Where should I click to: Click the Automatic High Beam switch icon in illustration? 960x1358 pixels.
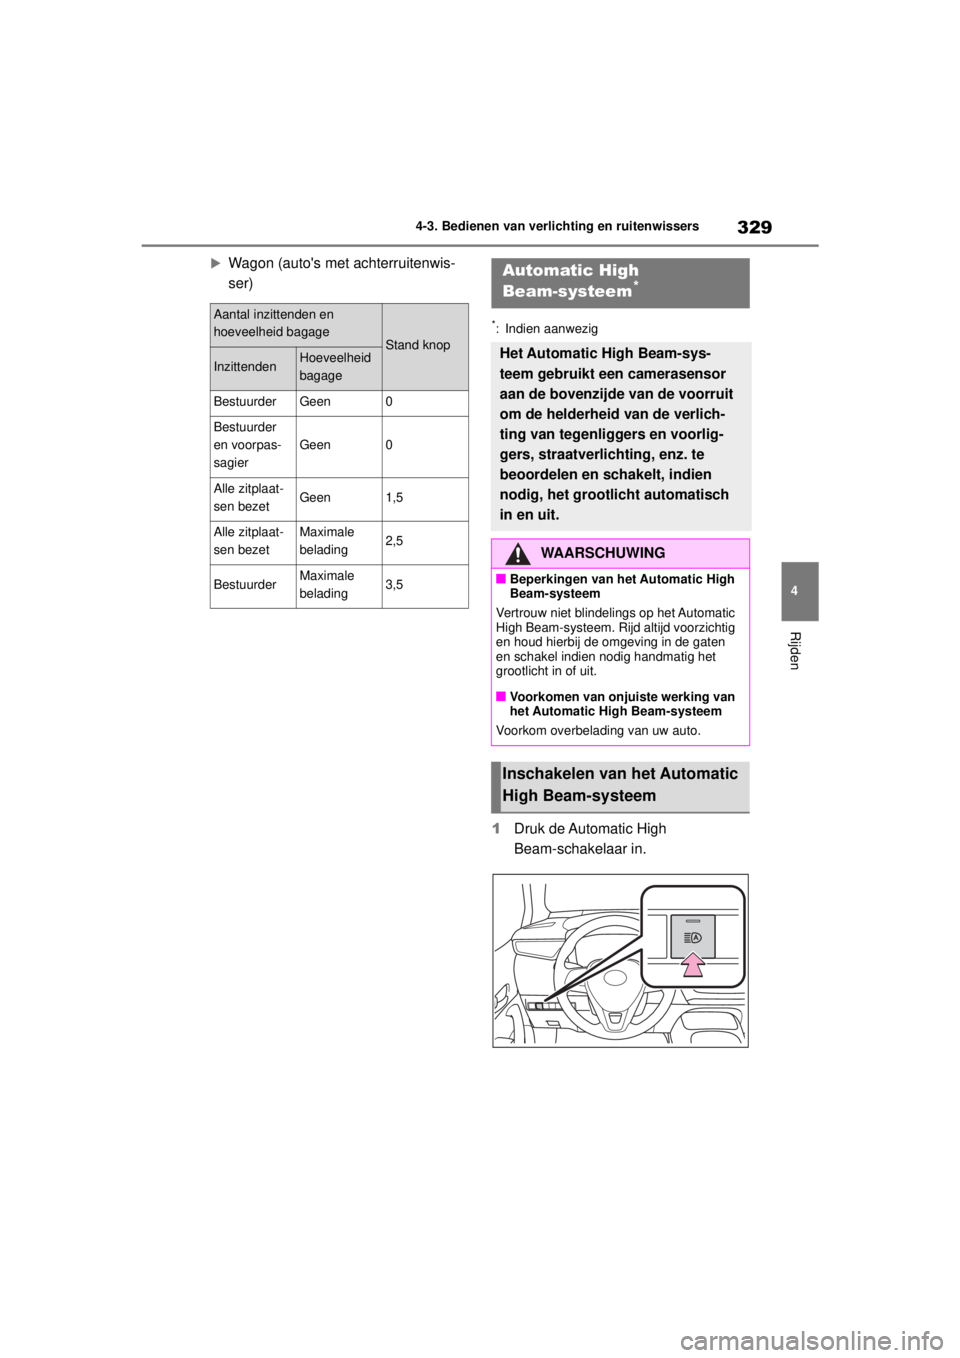pyautogui.click(x=693, y=937)
